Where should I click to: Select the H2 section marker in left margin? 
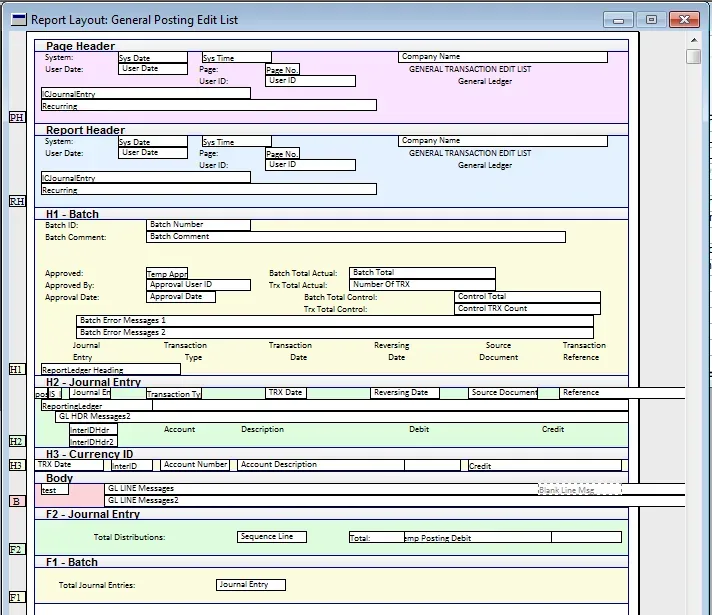(16, 441)
